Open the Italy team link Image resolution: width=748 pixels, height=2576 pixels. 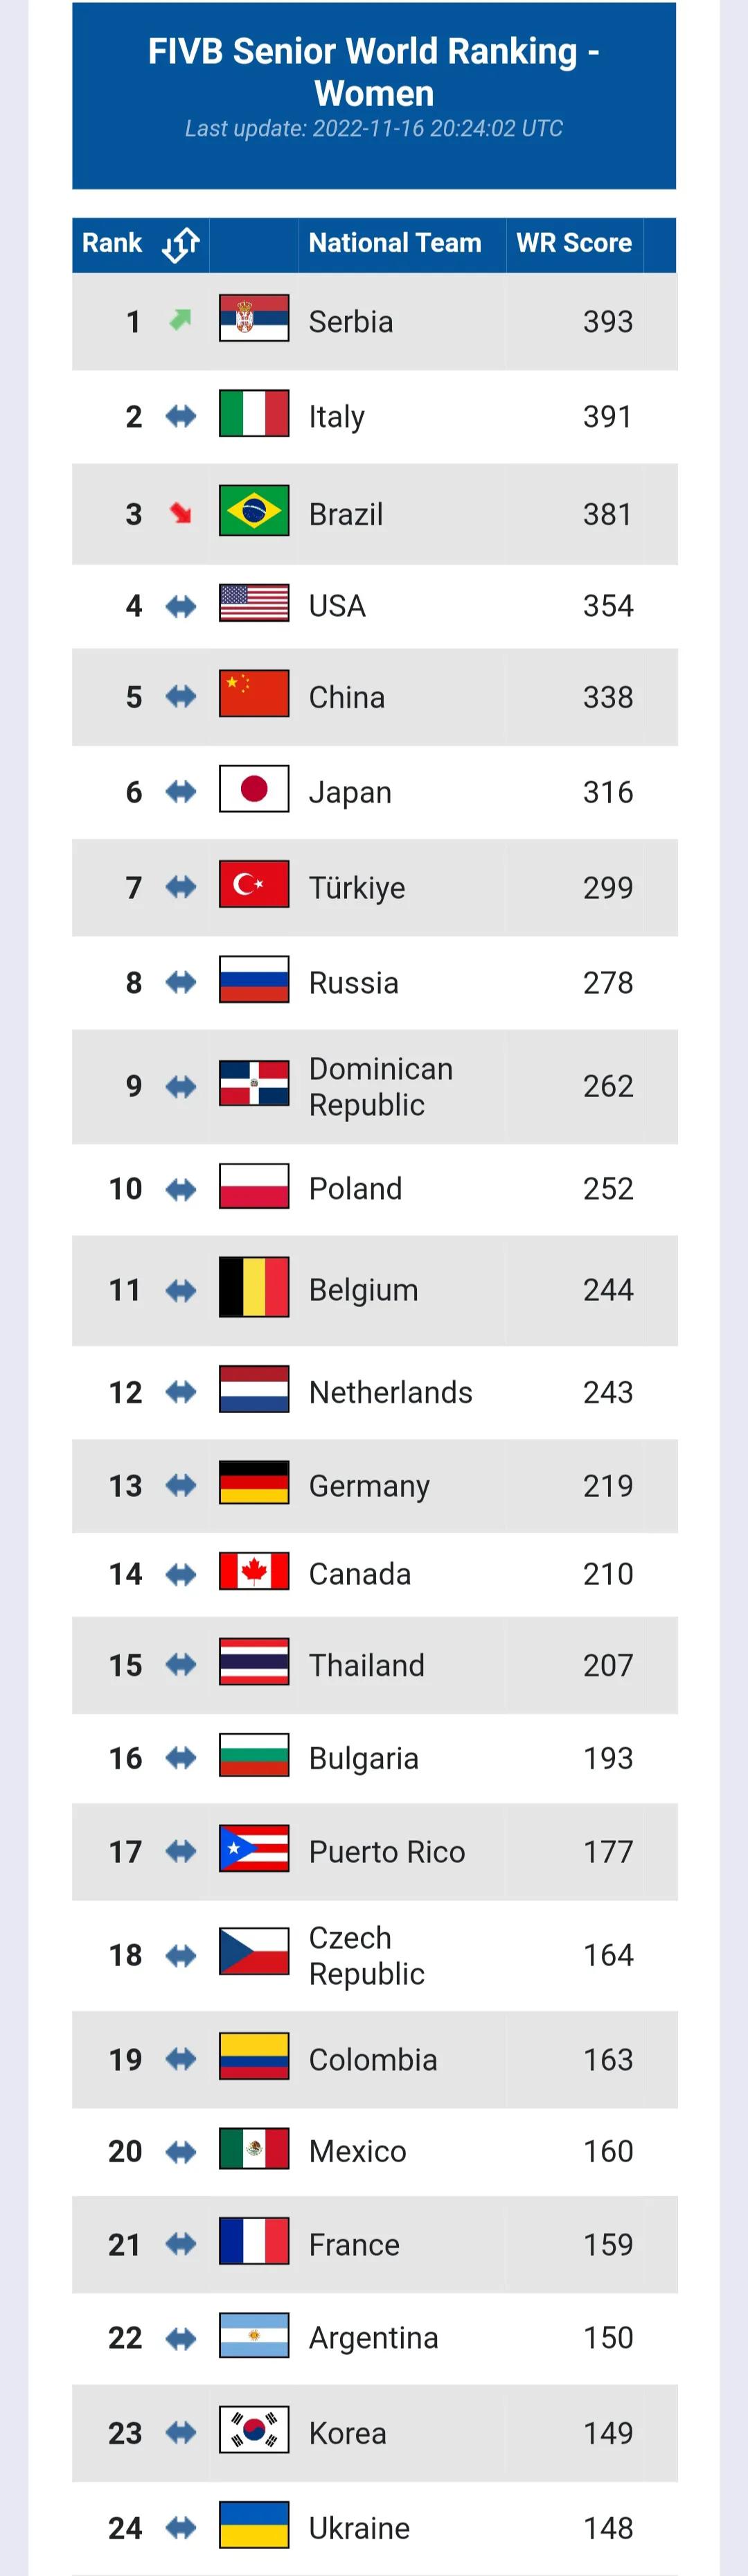coord(337,416)
